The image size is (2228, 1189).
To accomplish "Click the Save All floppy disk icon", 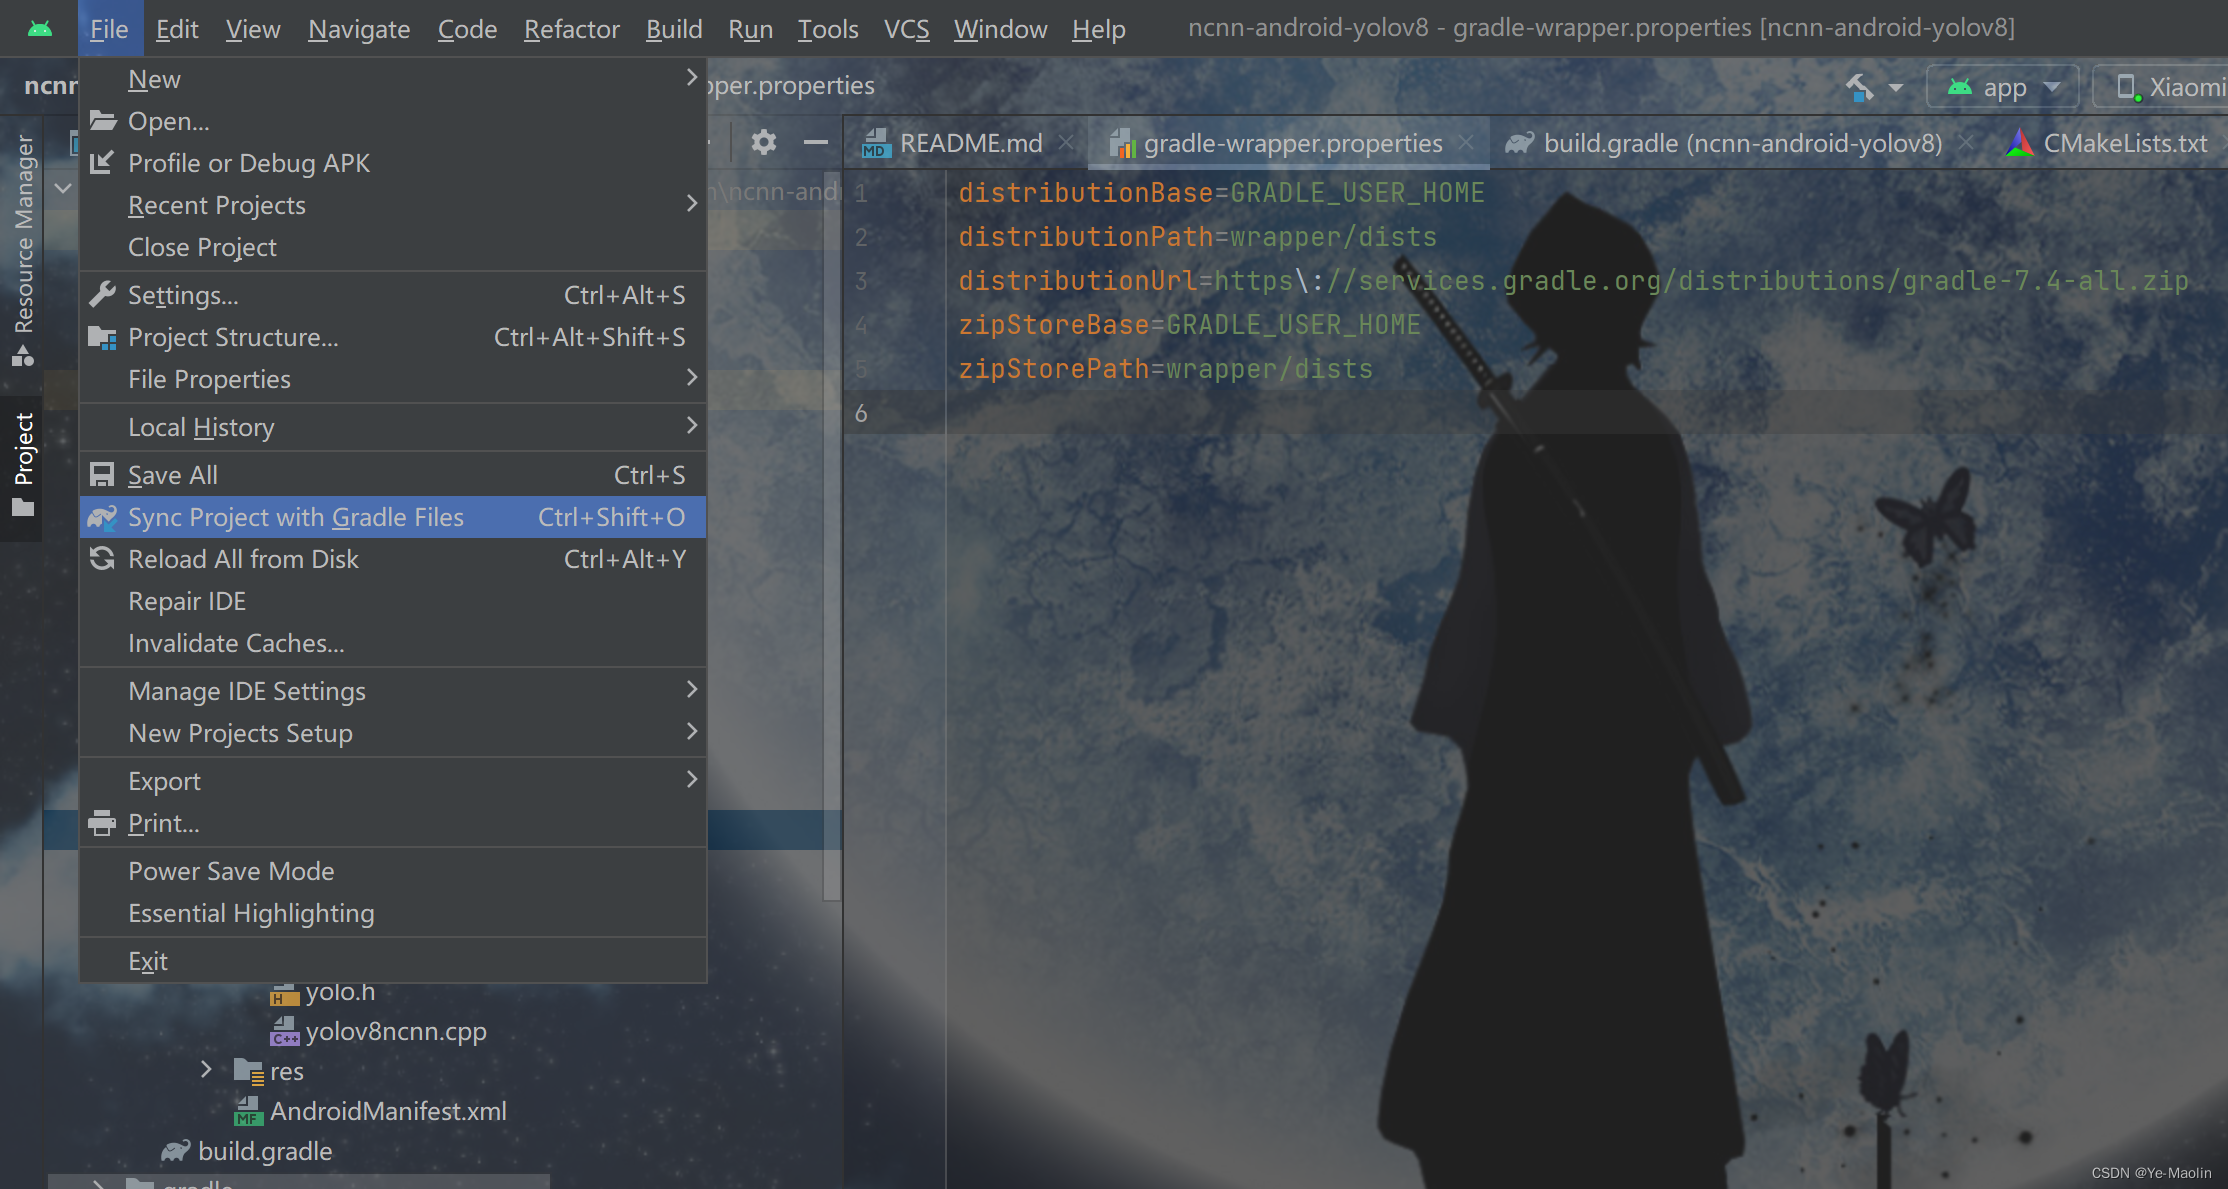I will click(102, 475).
